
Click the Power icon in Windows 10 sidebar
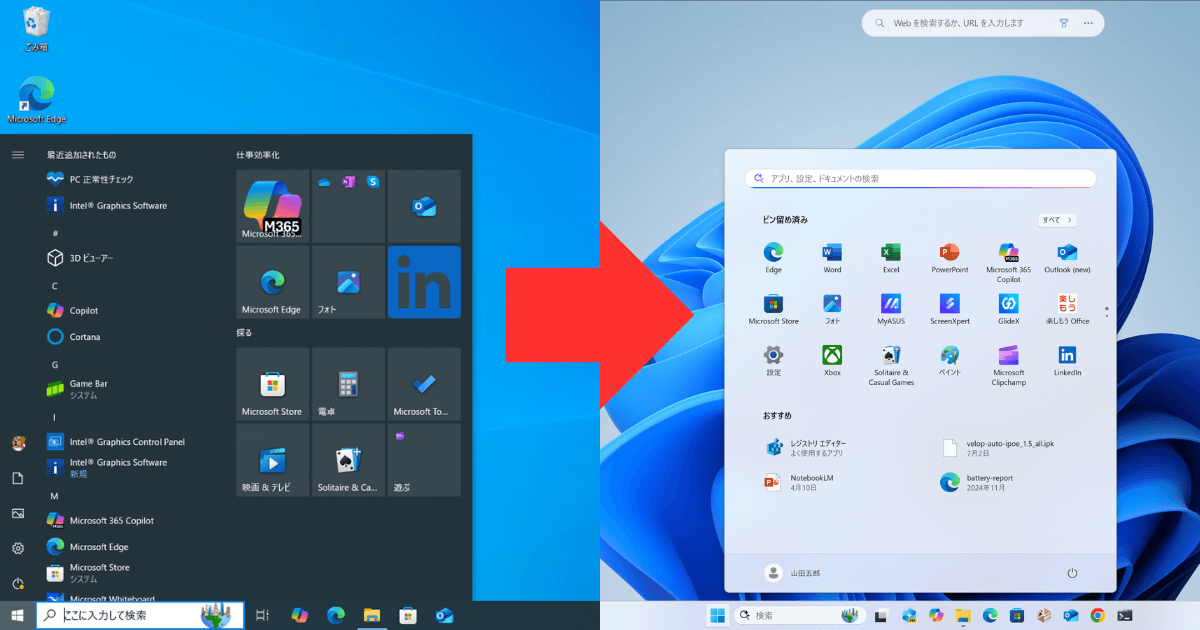tap(18, 583)
